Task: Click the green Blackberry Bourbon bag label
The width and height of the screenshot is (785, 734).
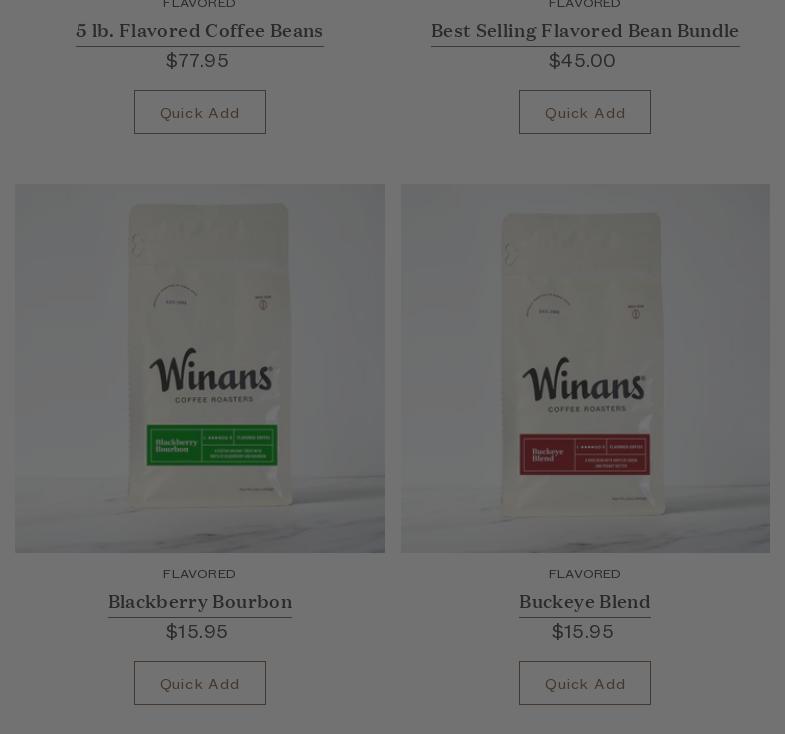Action: [212, 445]
